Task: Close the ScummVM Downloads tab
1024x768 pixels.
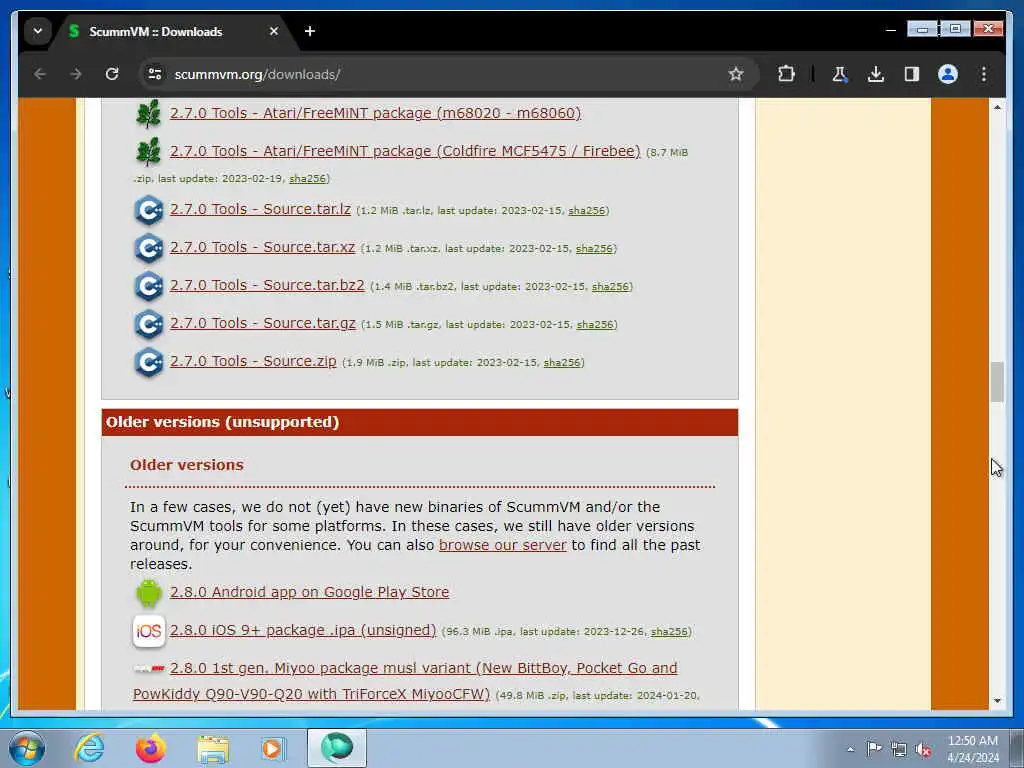Action: pyautogui.click(x=274, y=31)
